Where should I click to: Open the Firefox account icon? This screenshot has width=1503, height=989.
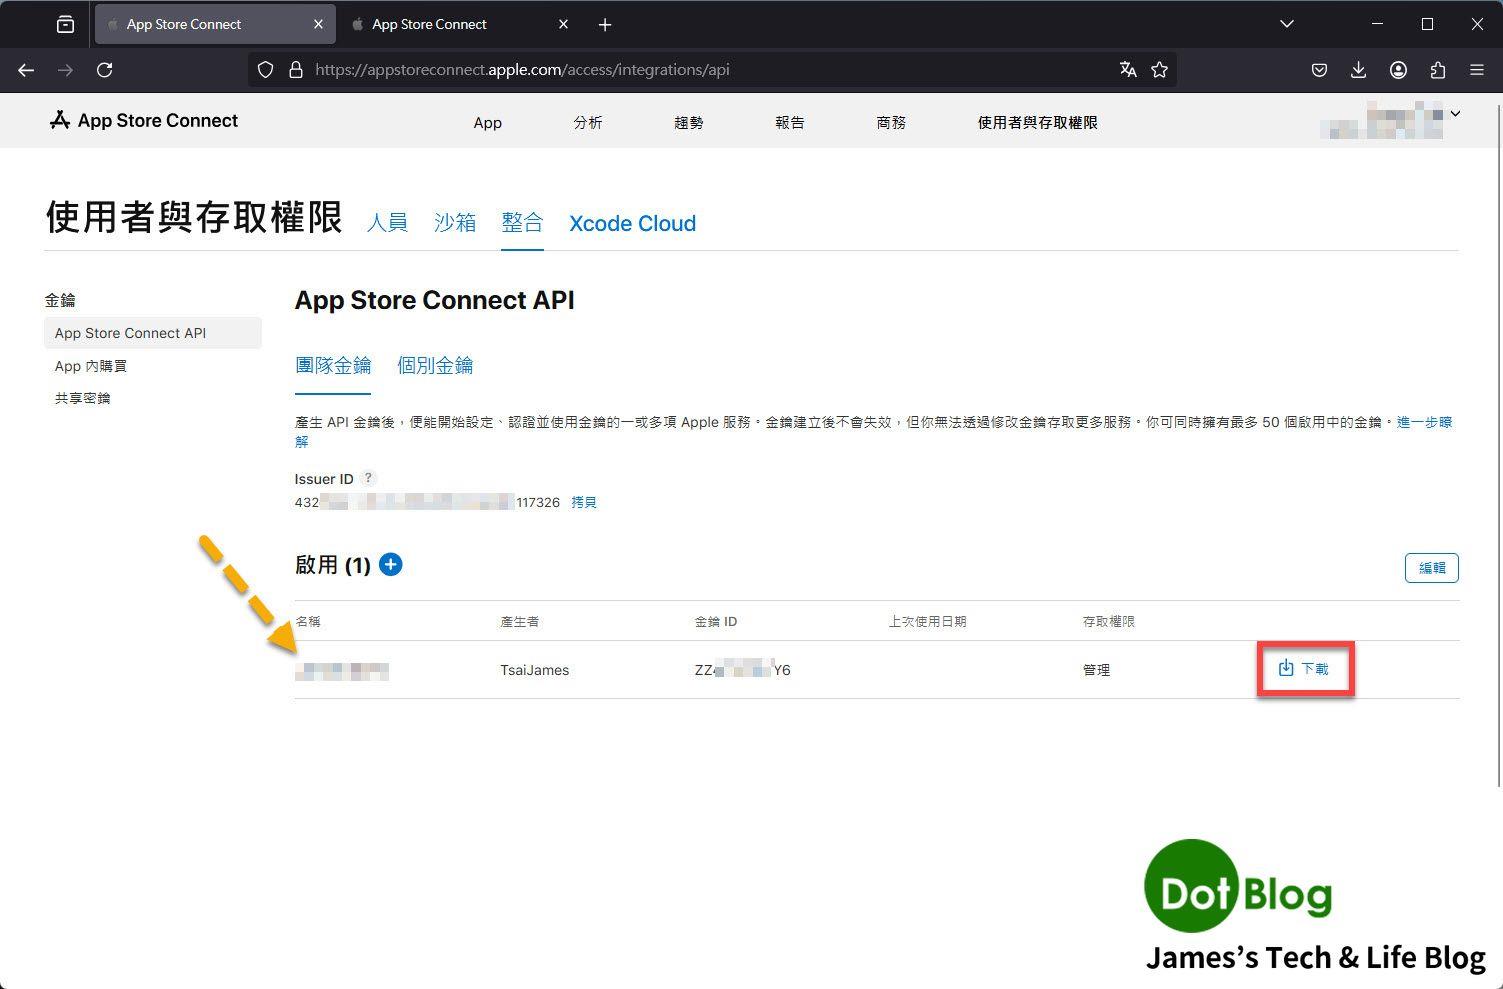coord(1398,69)
